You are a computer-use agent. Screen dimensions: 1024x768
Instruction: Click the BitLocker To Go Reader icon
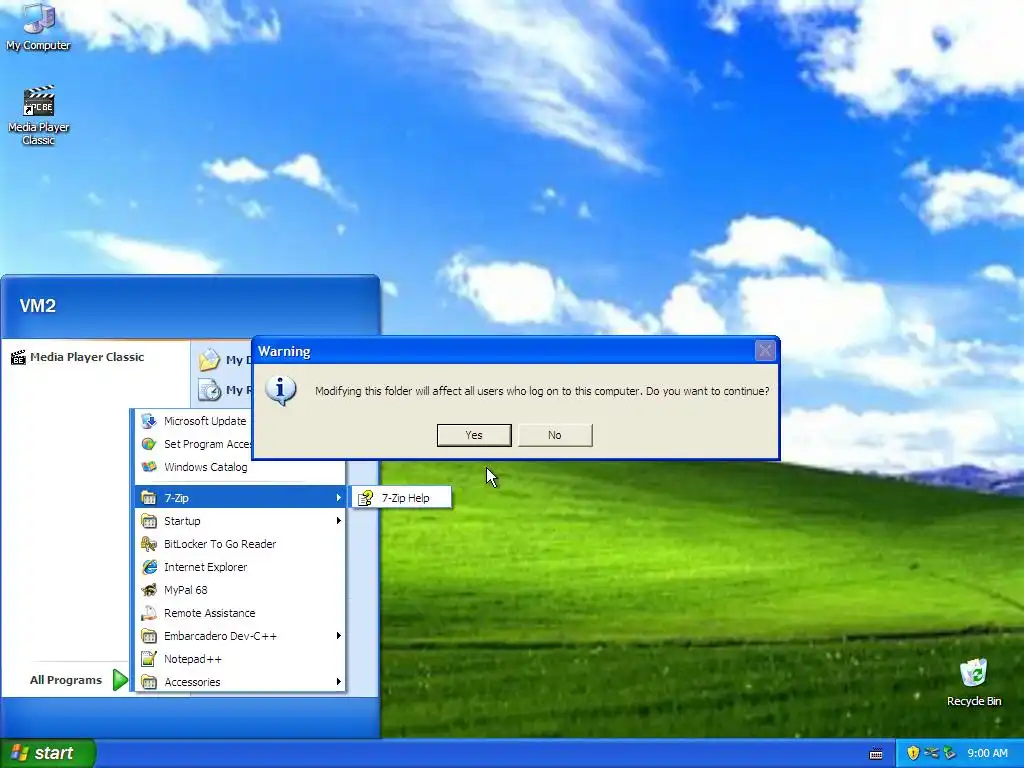(x=149, y=544)
